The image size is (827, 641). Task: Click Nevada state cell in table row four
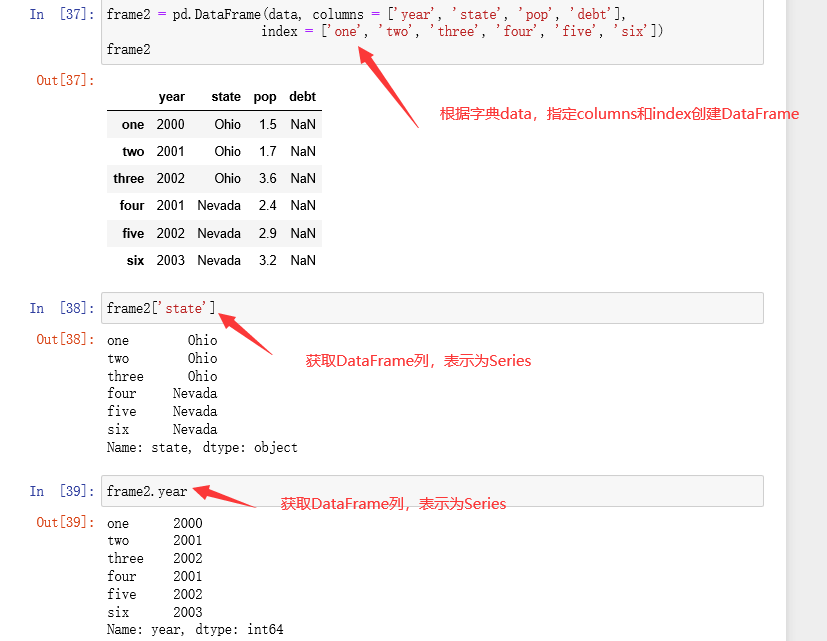[x=219, y=205]
